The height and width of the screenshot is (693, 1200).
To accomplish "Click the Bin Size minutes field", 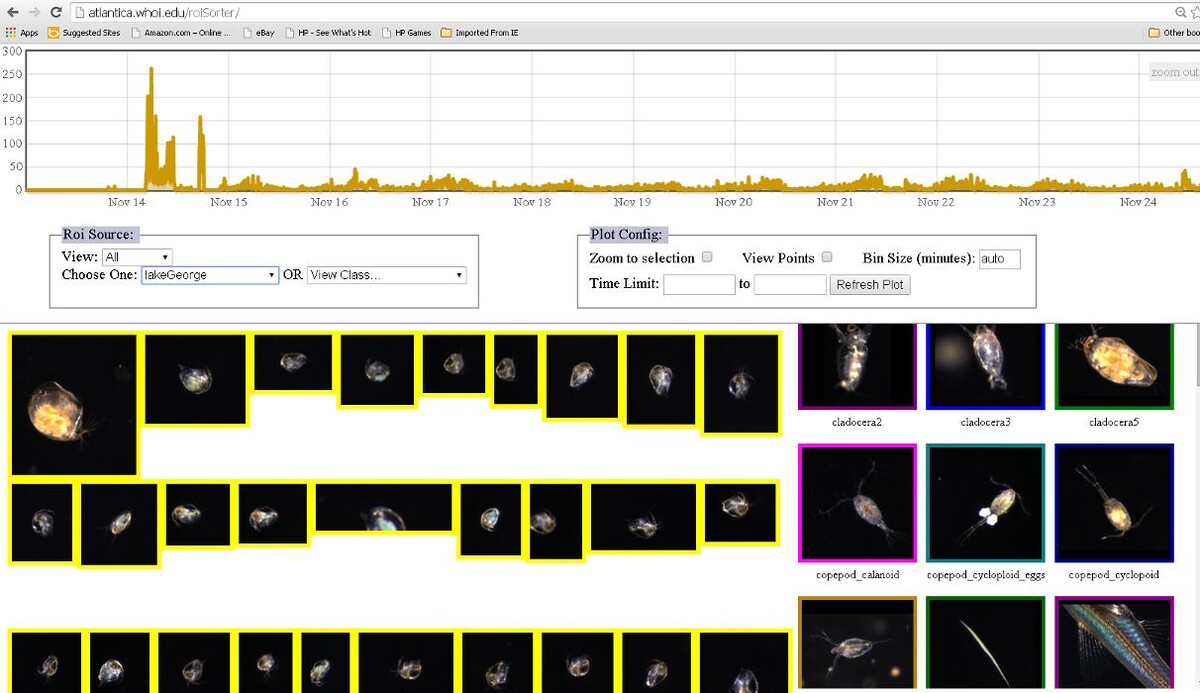I will point(999,259).
